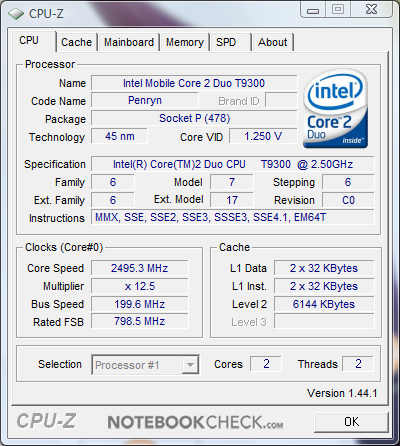Viewport: 400px width, 446px height.
Task: Go to the About tab
Action: (273, 42)
